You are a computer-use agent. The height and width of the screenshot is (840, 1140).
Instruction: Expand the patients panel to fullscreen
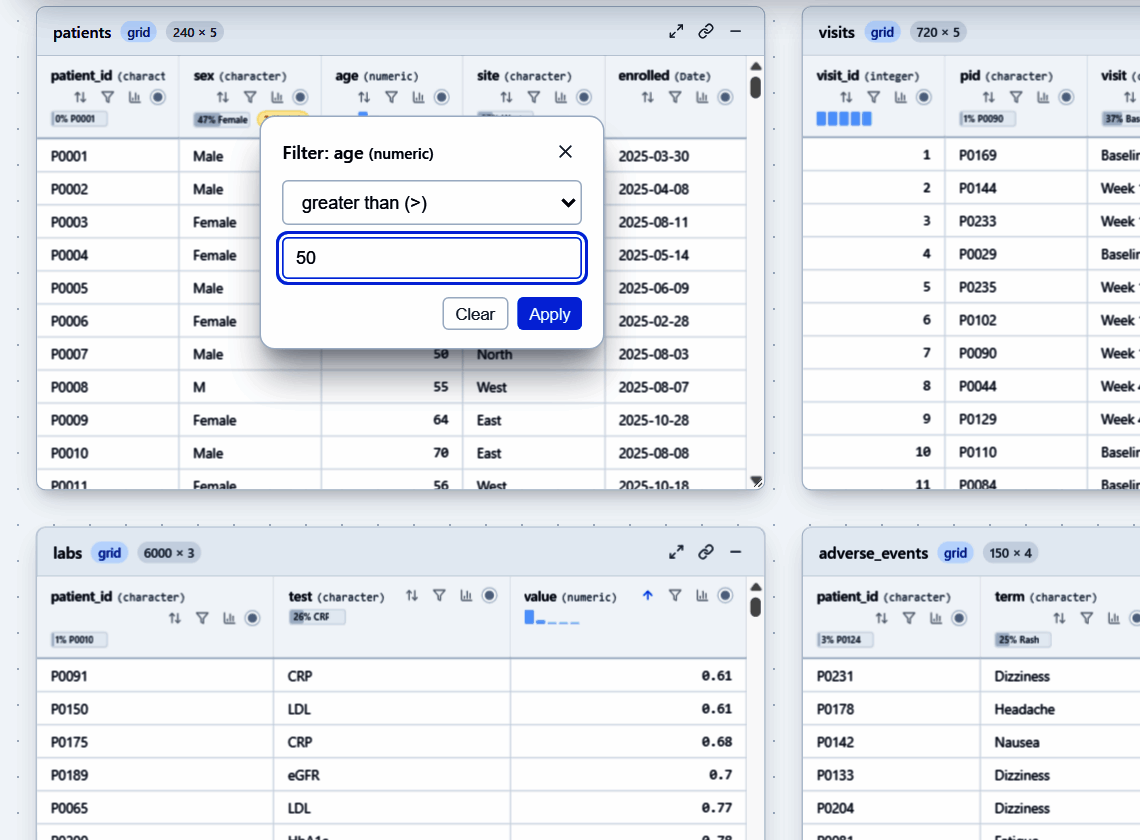tap(676, 31)
